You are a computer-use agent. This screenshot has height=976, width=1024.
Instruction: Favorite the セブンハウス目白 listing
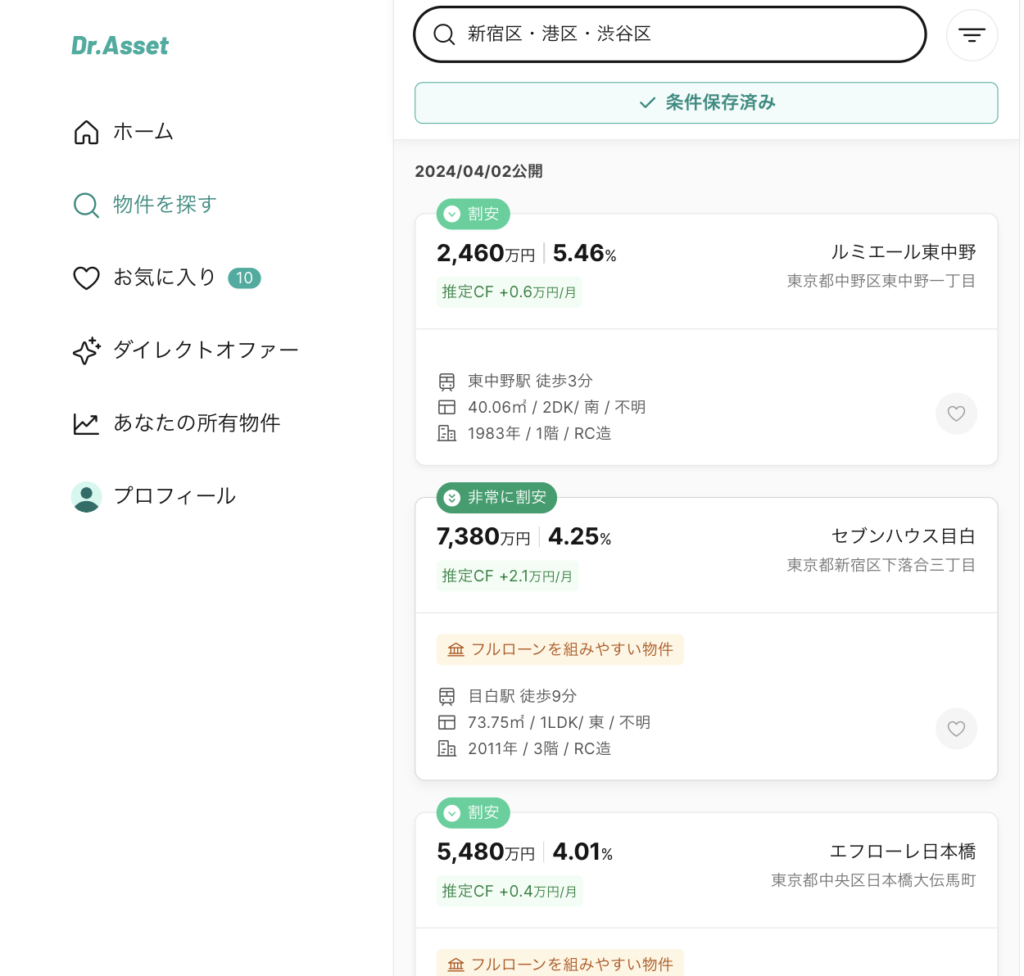click(x=956, y=728)
